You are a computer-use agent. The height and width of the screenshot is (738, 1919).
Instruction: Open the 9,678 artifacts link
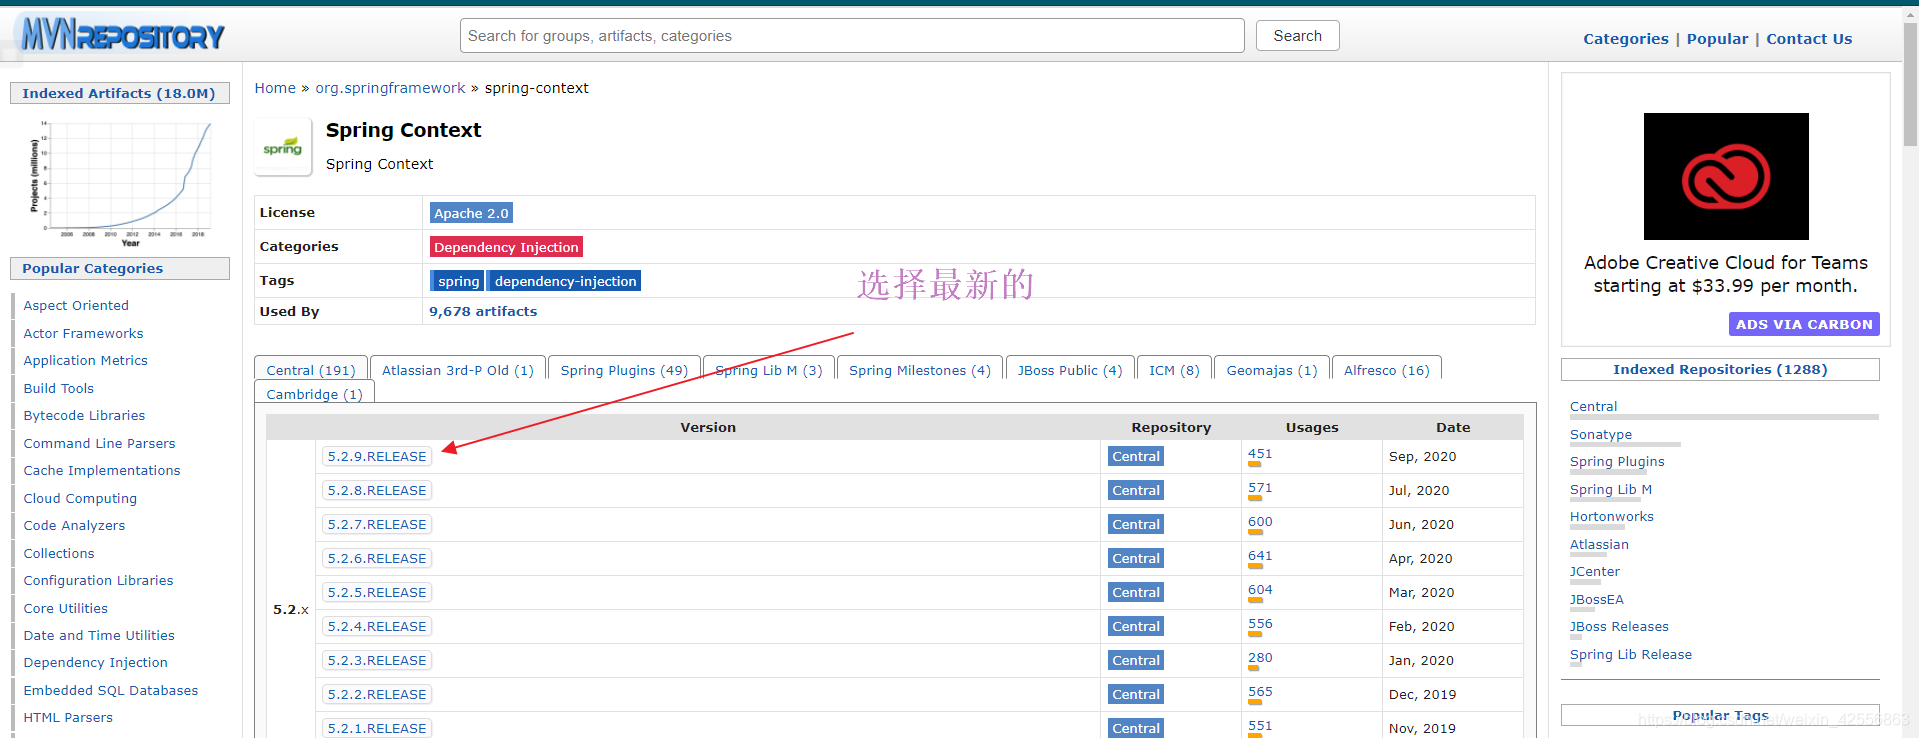click(483, 312)
